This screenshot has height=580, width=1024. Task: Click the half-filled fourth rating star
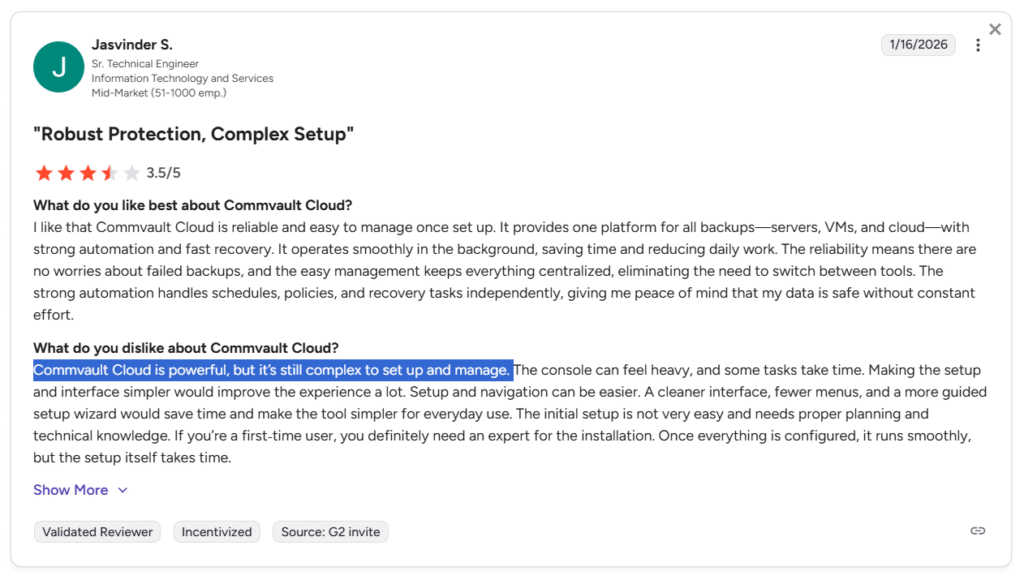point(110,173)
